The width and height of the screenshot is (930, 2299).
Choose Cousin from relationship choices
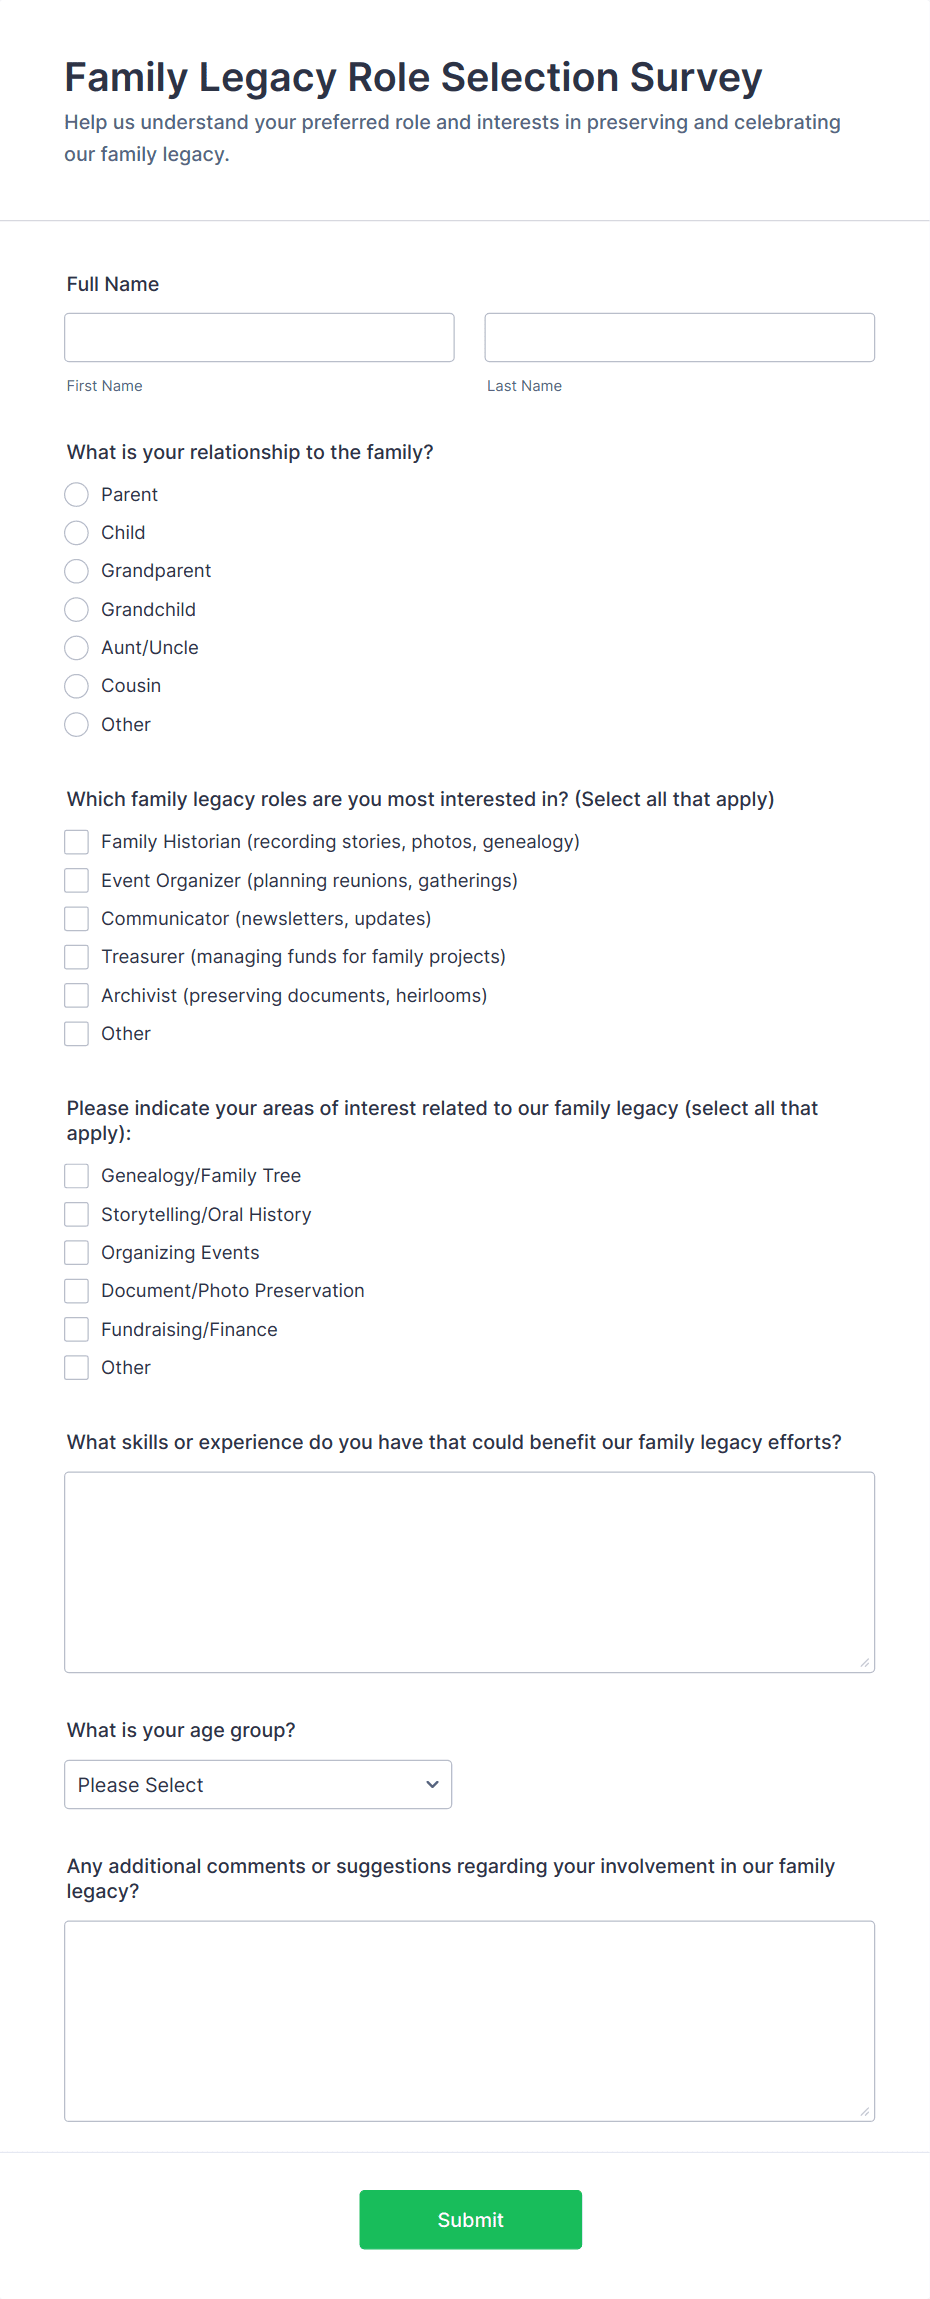pos(76,686)
